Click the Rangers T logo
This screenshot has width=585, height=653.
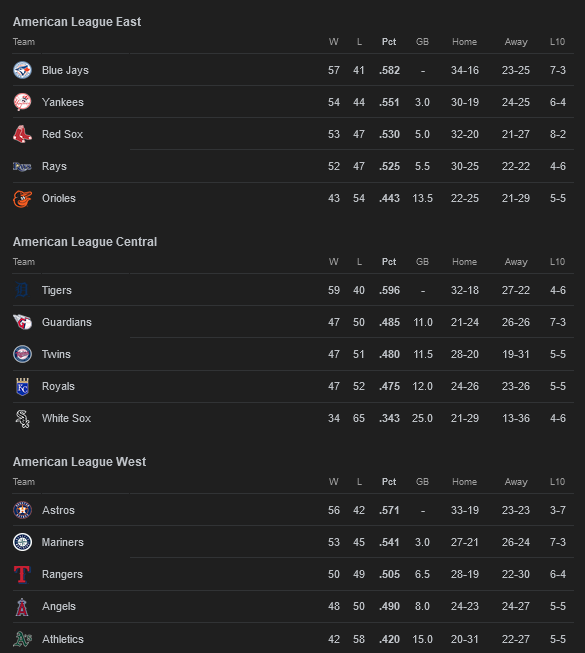22,574
